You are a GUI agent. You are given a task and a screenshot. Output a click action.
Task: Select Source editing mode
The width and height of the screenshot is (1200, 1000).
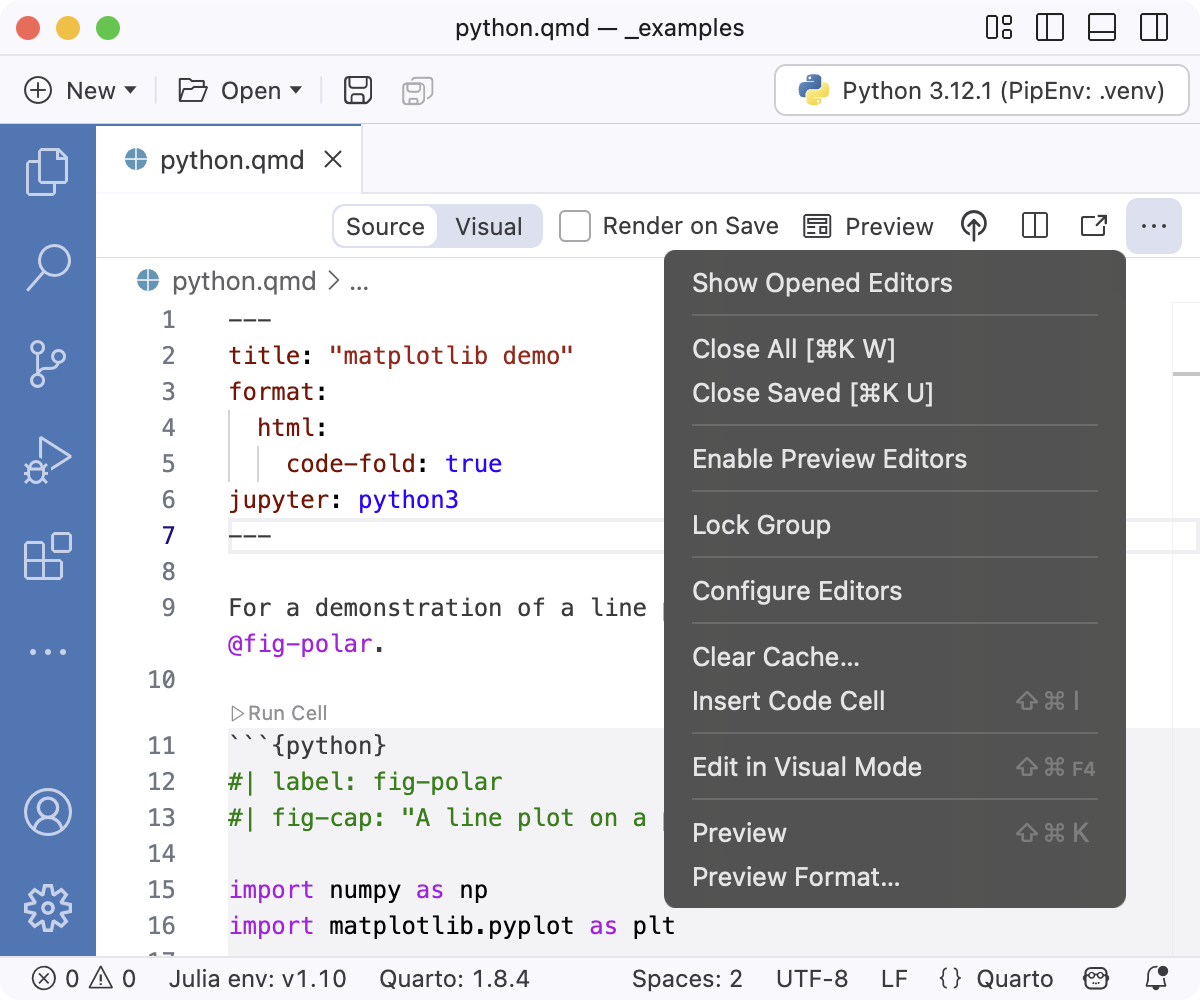pyautogui.click(x=385, y=226)
